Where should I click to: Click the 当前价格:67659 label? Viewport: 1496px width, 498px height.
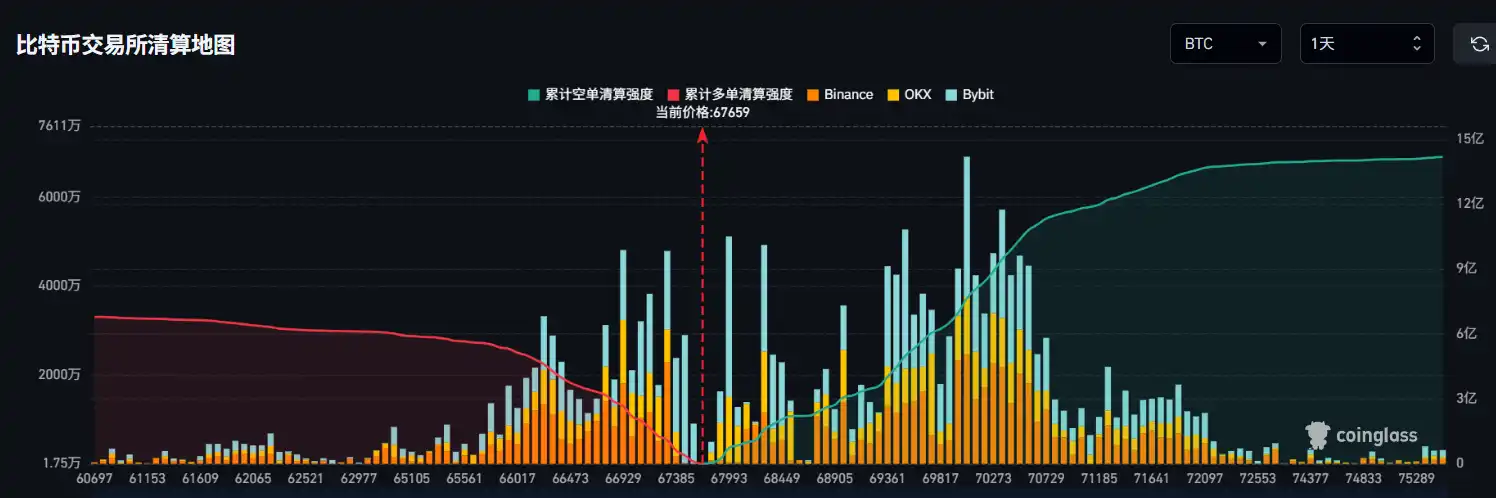(x=702, y=113)
